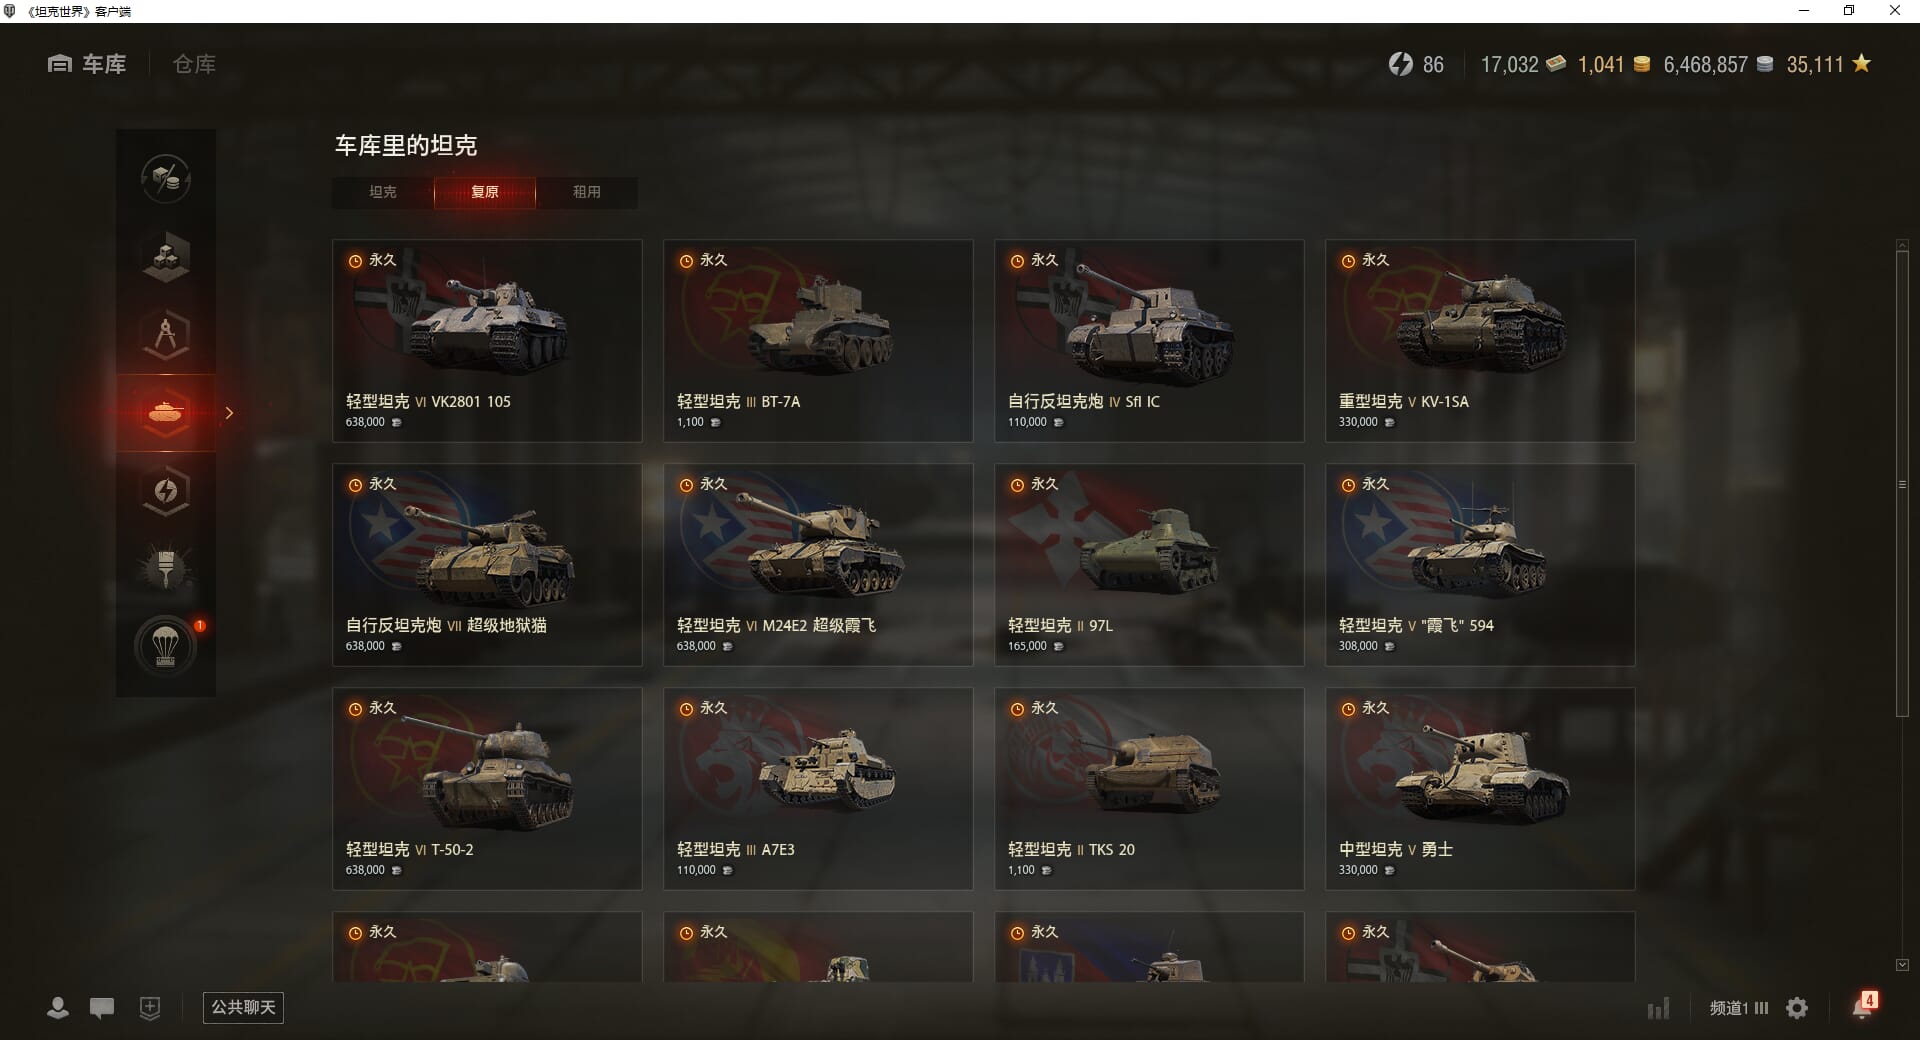Click the lightning bolt boosters sidebar icon
This screenshot has height=1040, width=1920.
(166, 491)
